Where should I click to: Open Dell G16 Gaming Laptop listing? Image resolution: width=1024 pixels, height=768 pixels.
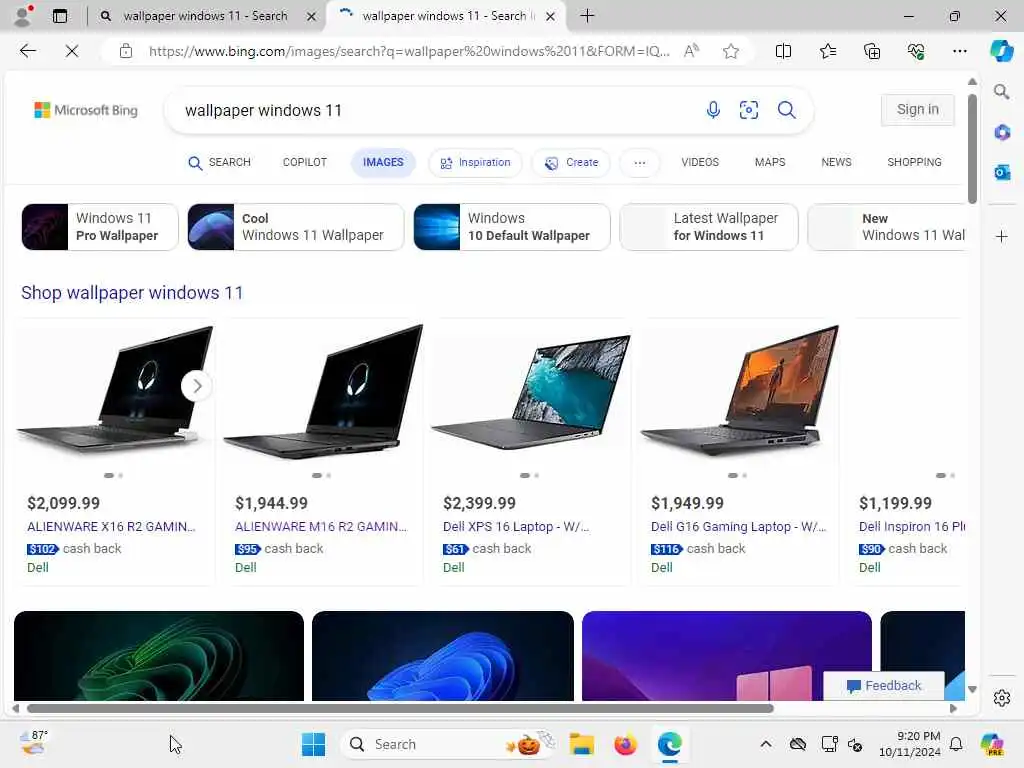(739, 526)
